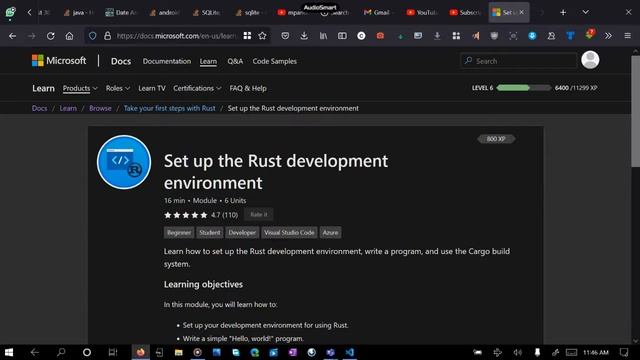Switch to the YouTube tab
Screen dimensions: 640x360
[422, 12]
